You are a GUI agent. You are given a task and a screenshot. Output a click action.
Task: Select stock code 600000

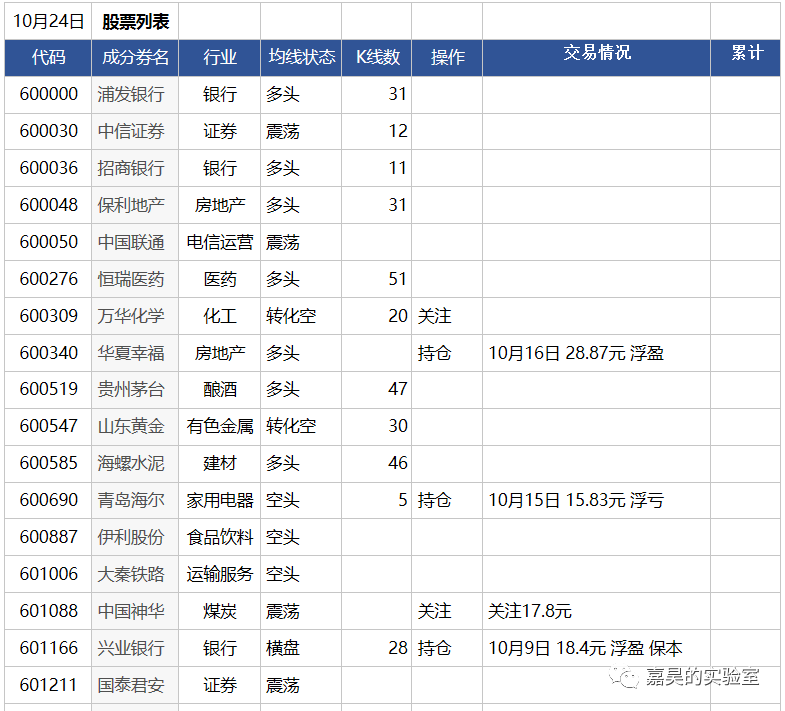point(48,94)
